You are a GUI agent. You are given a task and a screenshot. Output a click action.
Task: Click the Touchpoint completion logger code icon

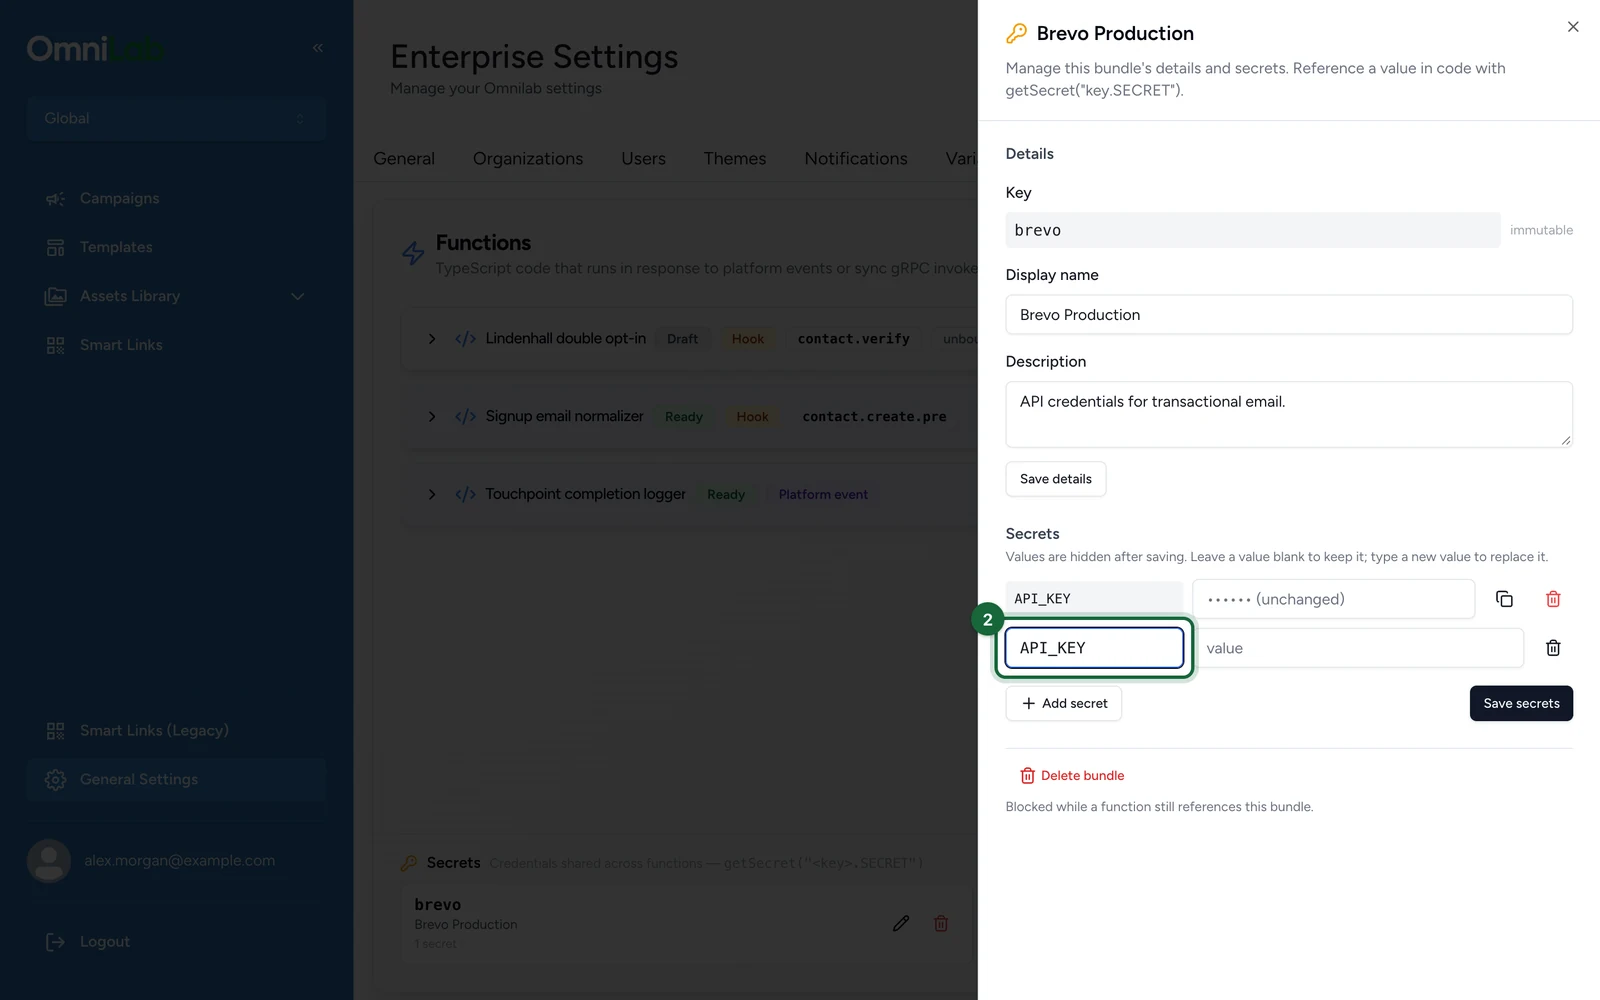465,494
